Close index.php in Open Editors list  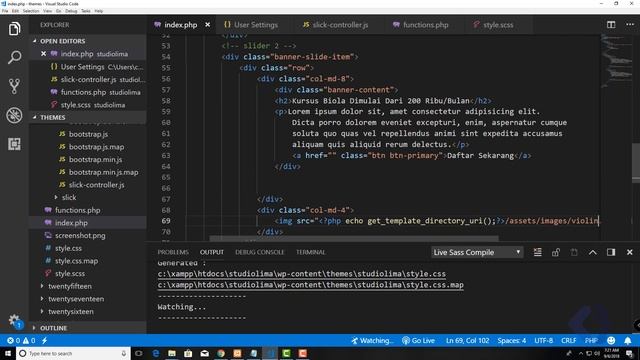[x=43, y=53]
